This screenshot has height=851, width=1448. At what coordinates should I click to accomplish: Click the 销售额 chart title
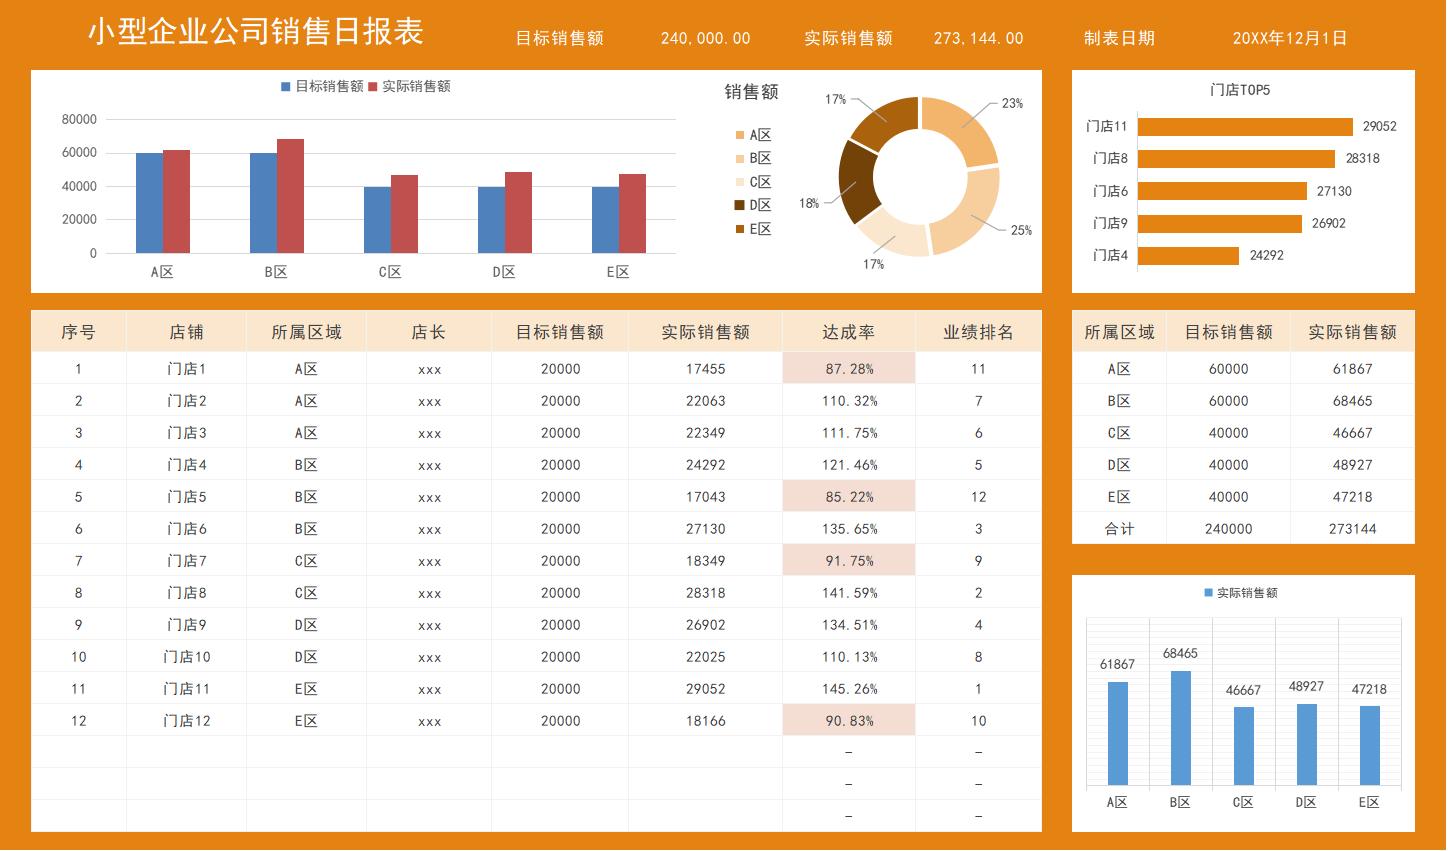[753, 93]
